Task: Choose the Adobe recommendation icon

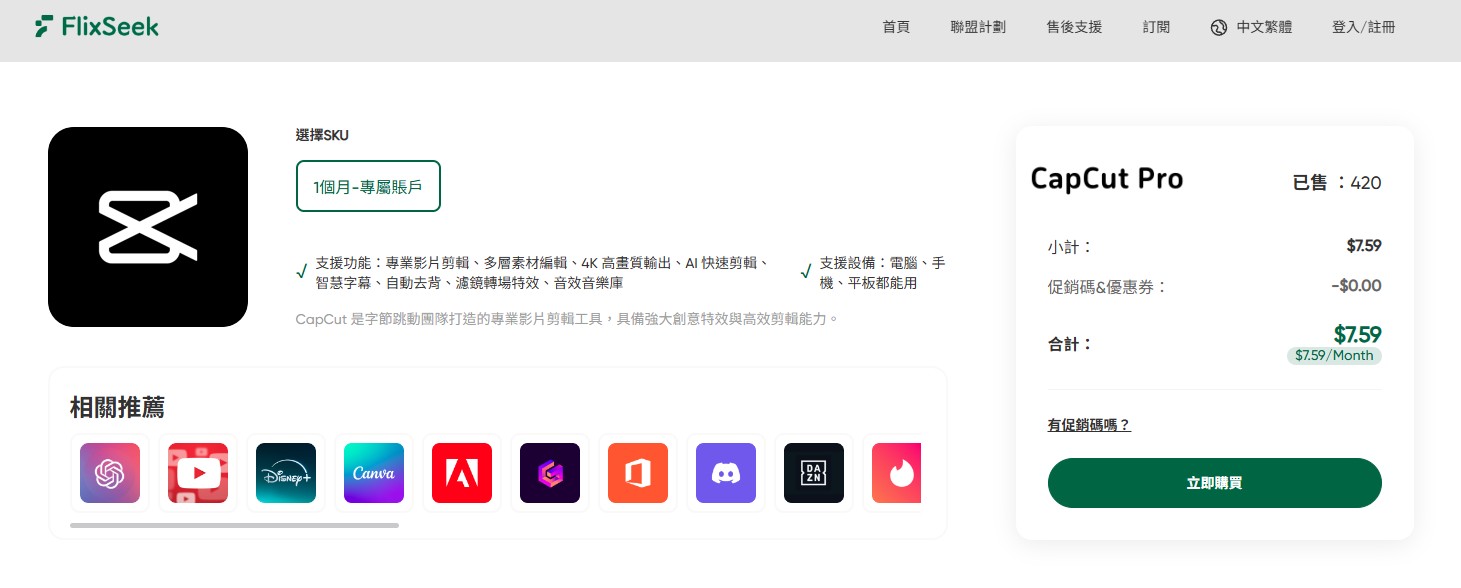Action: coord(462,473)
